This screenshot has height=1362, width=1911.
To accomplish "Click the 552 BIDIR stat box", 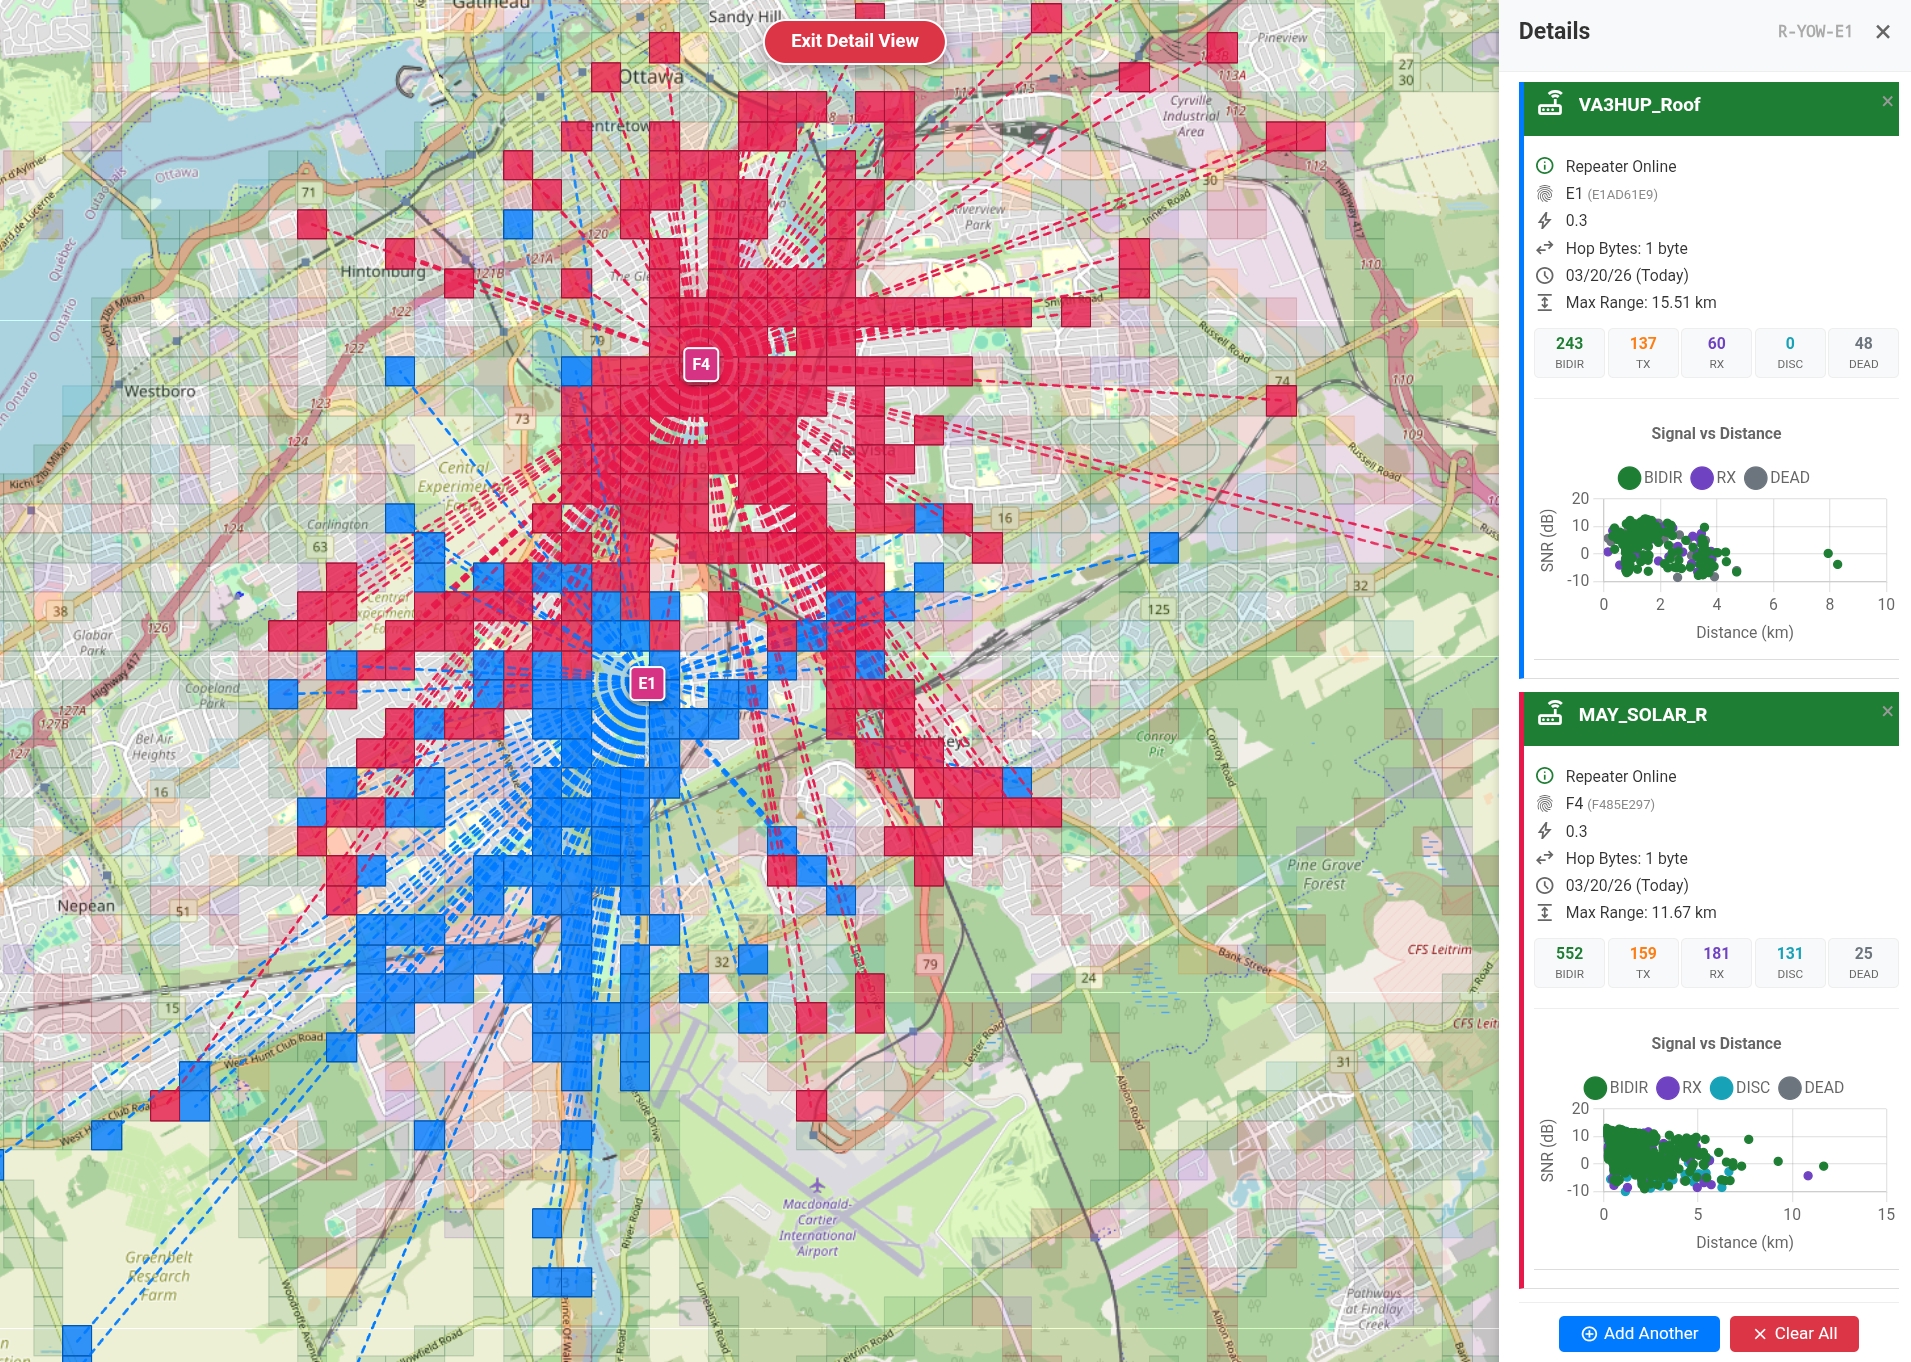I will point(1569,962).
